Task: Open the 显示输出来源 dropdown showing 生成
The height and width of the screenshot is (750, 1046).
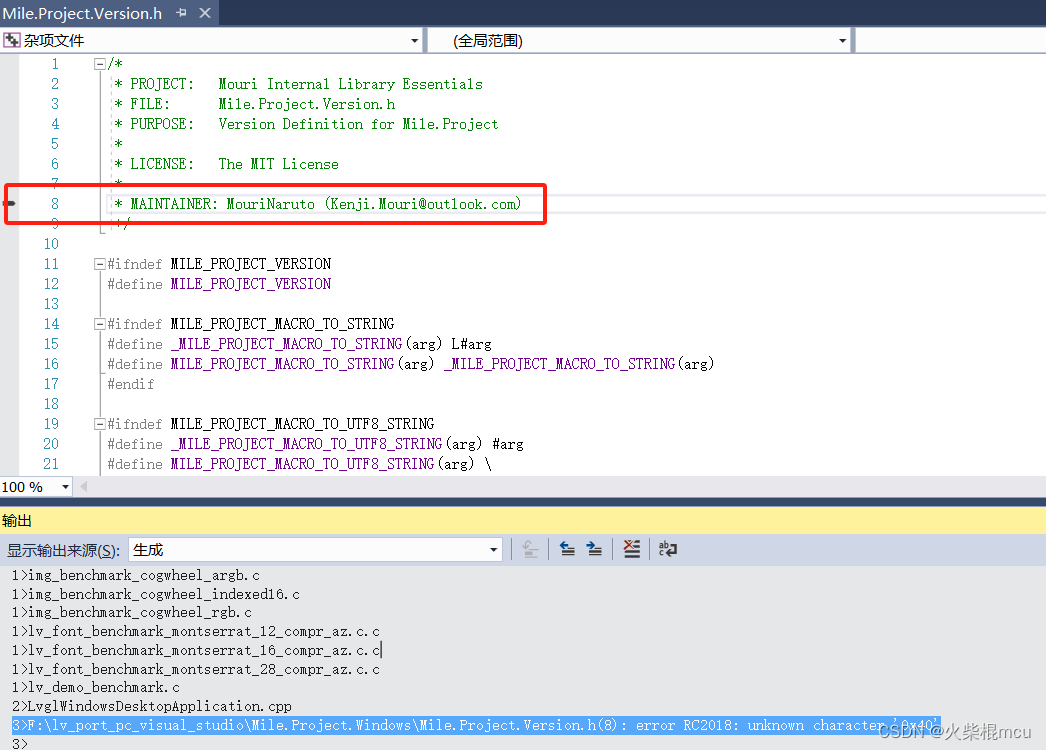Action: click(492, 548)
